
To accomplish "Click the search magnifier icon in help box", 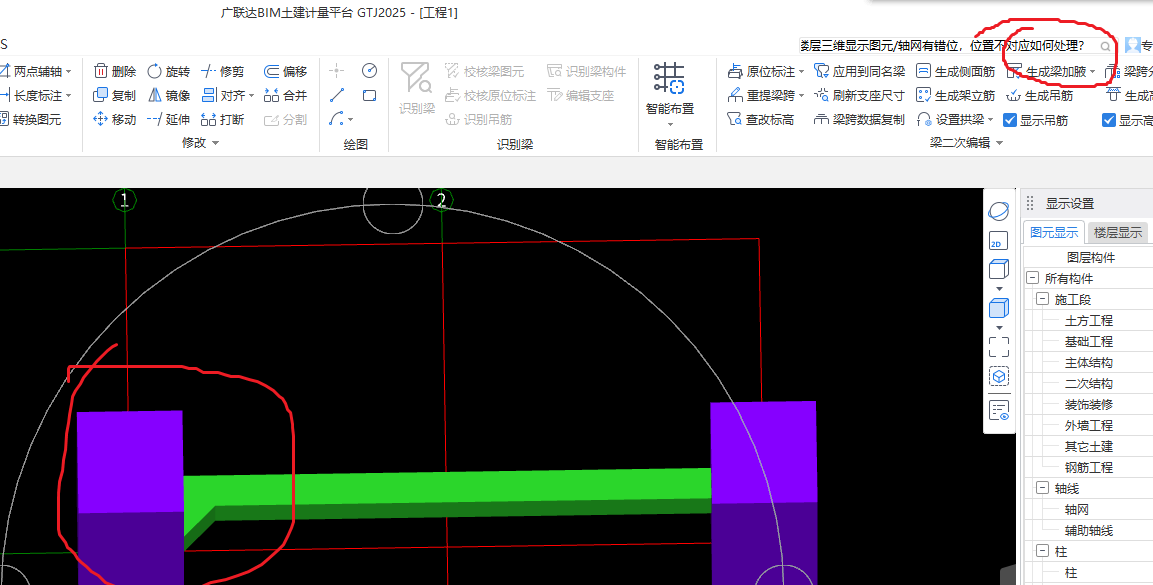I will coord(1105,46).
